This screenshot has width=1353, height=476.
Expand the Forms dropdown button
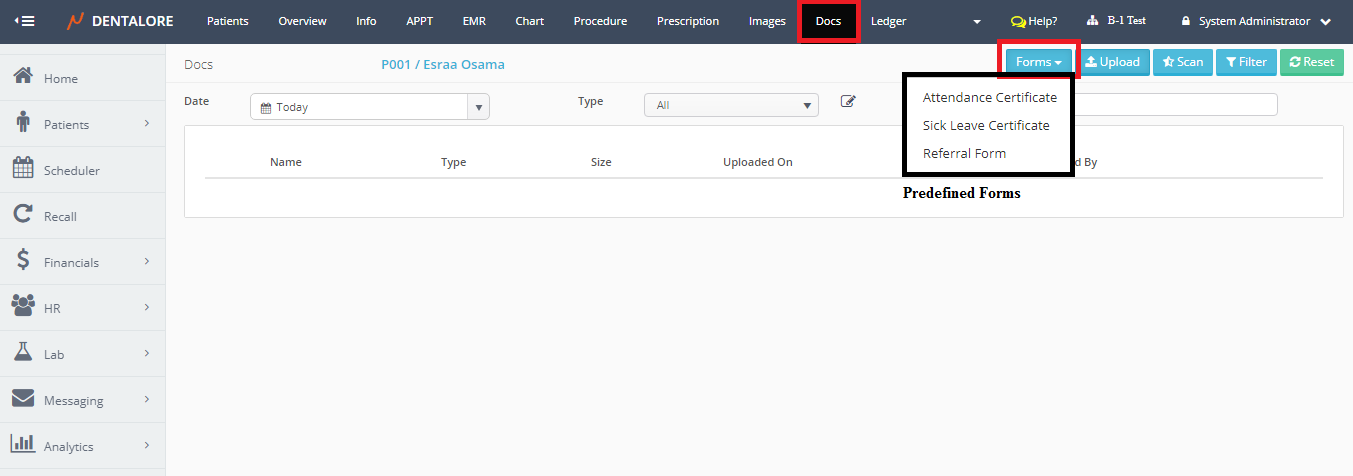1038,62
